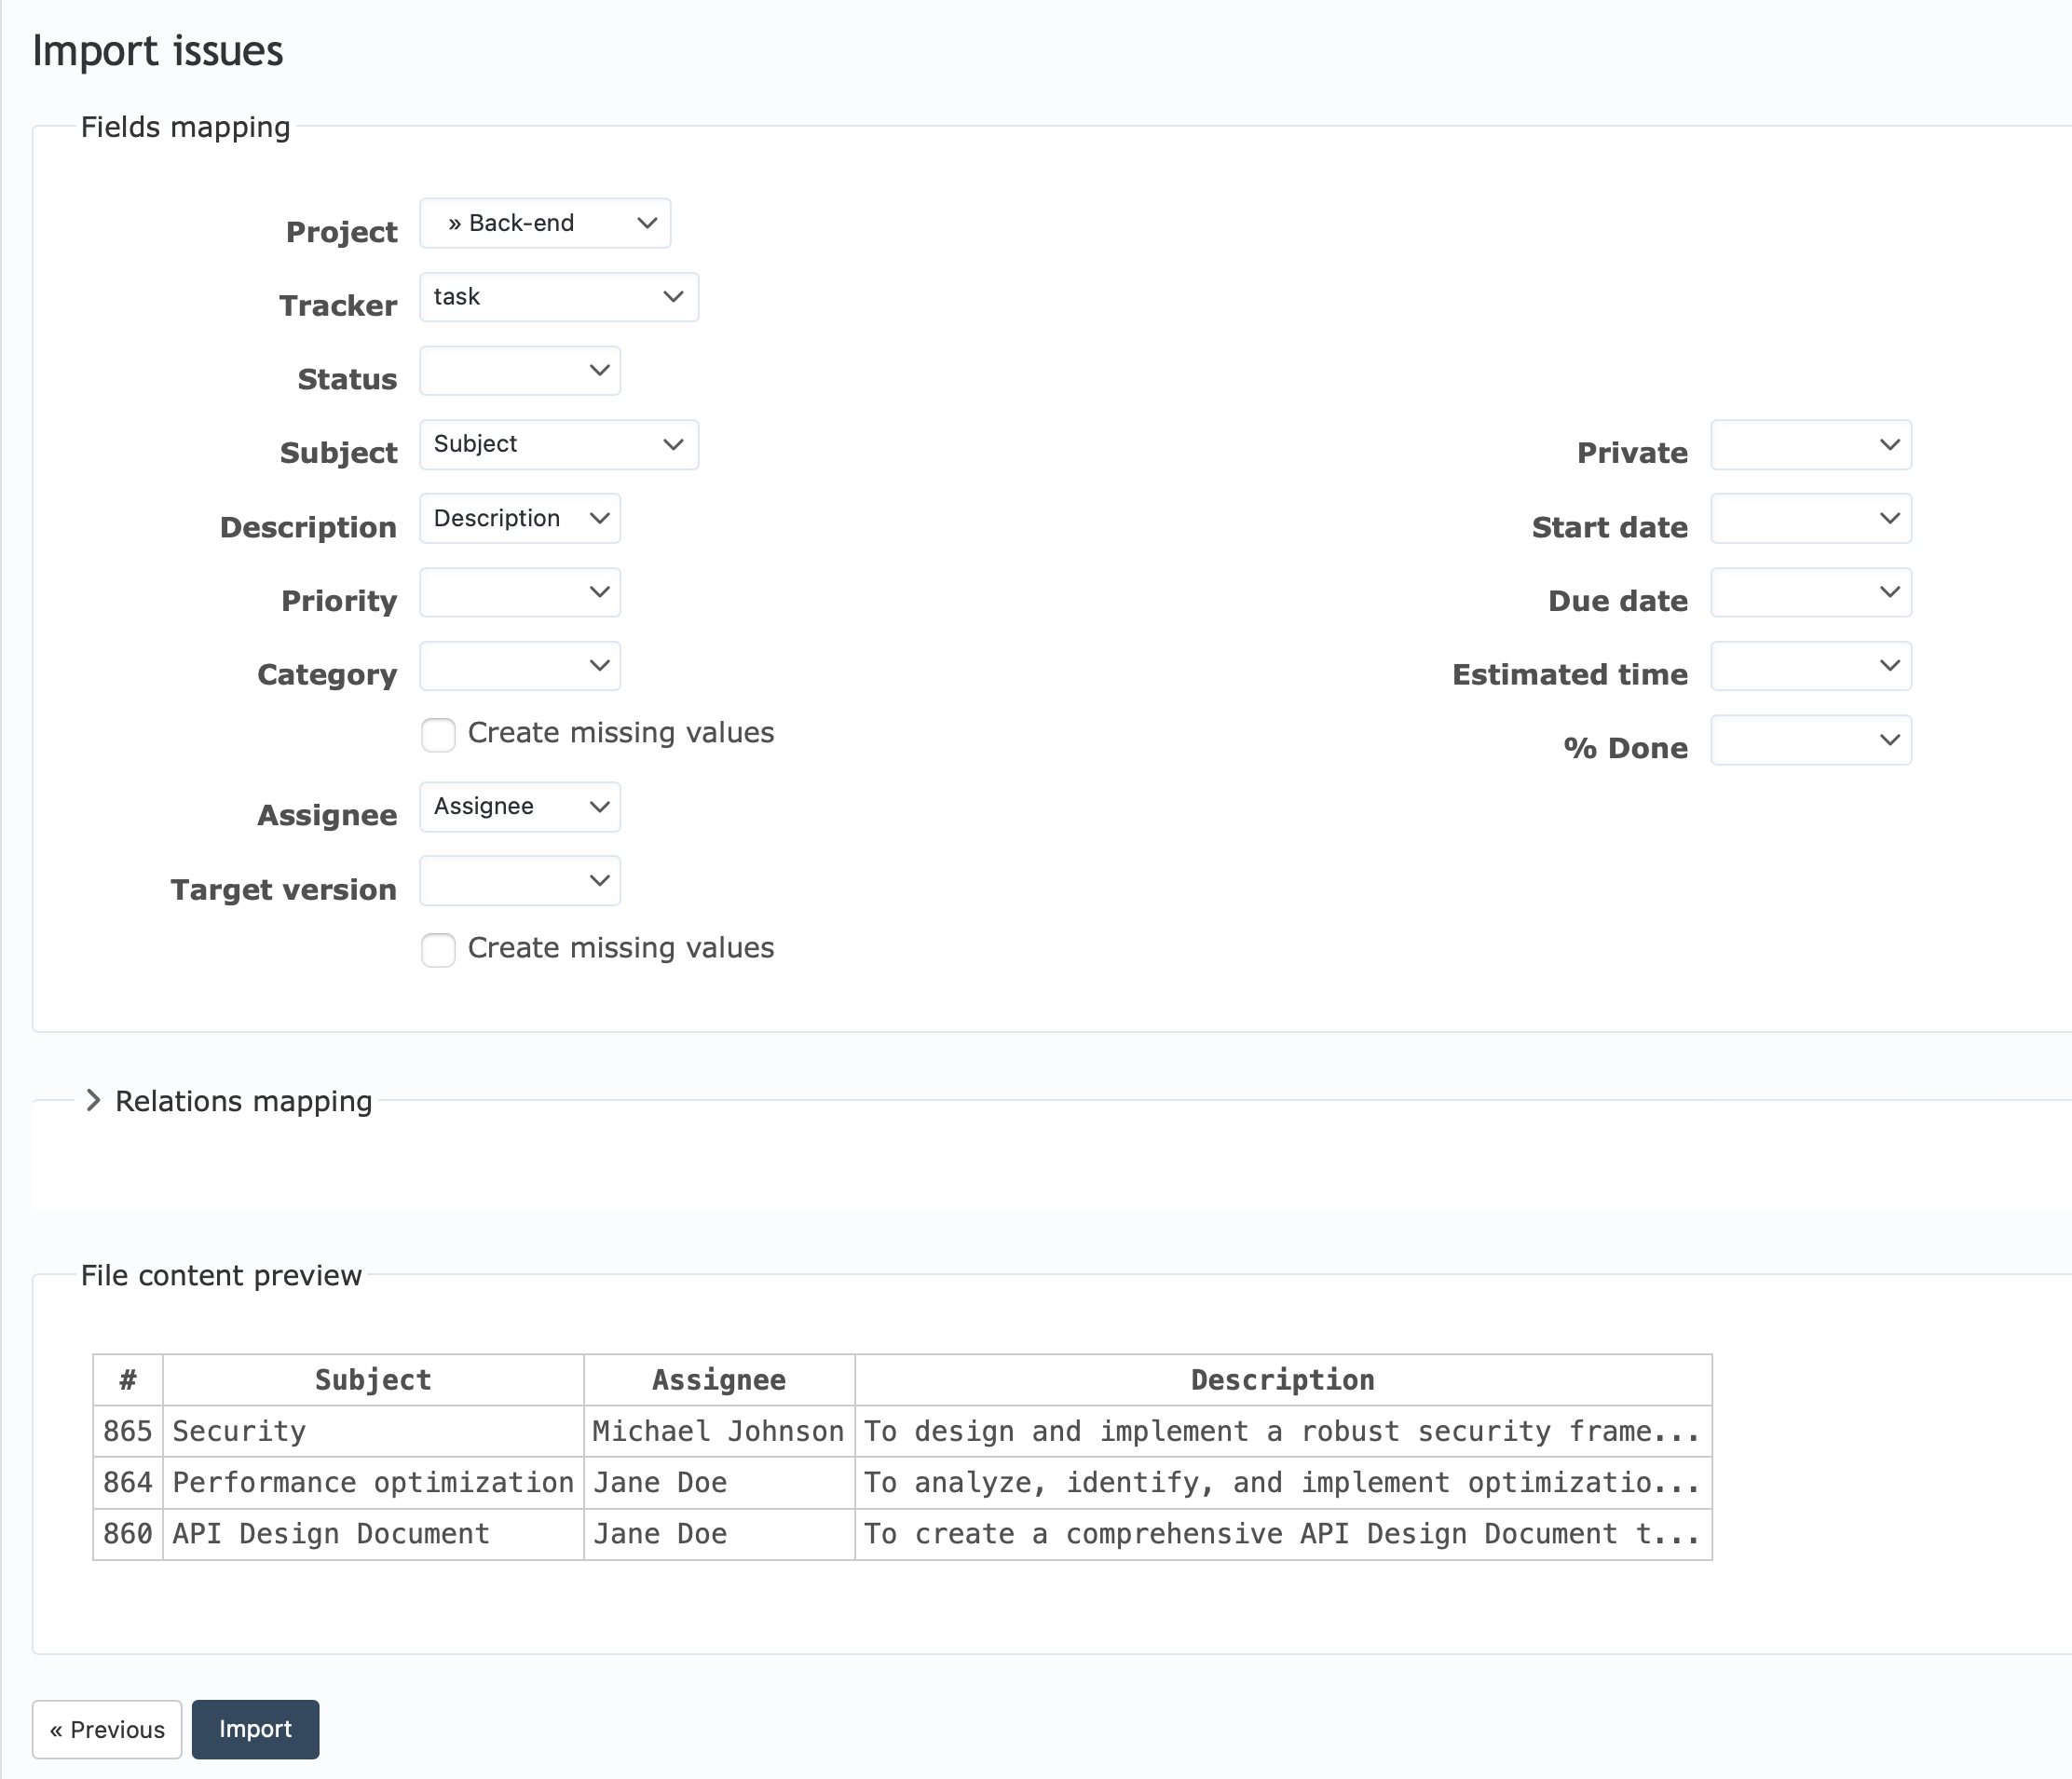Open the Category dropdown

(519, 666)
